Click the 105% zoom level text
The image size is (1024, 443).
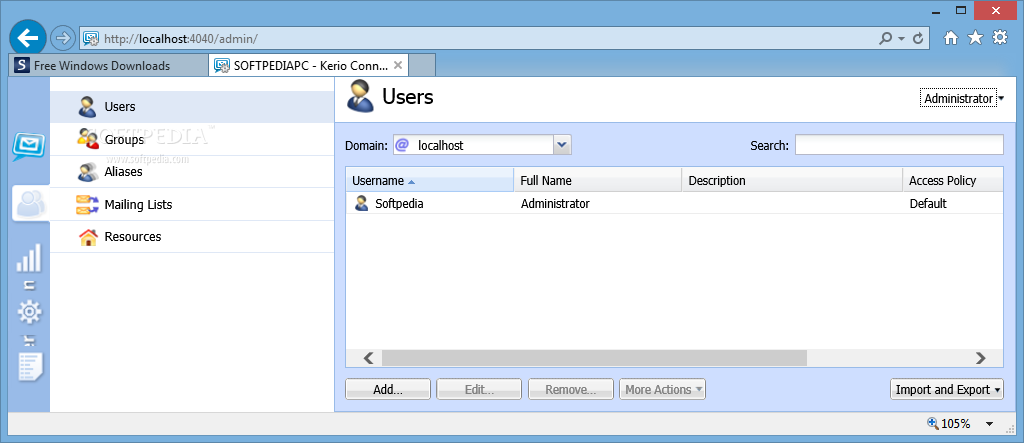tap(955, 424)
